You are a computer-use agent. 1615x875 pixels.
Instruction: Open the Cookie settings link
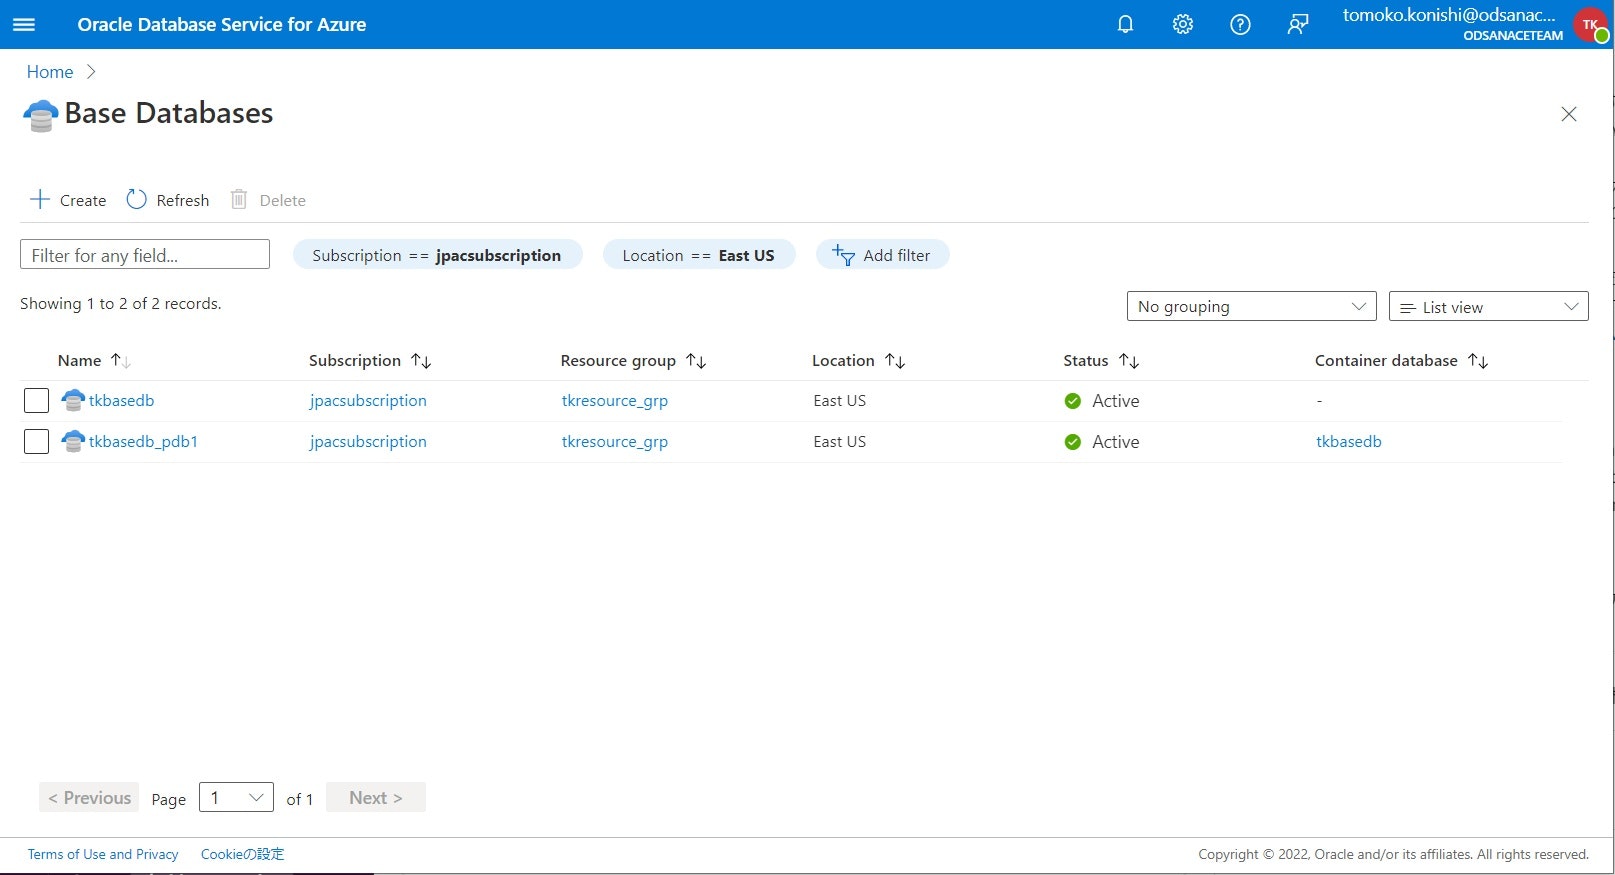[243, 854]
